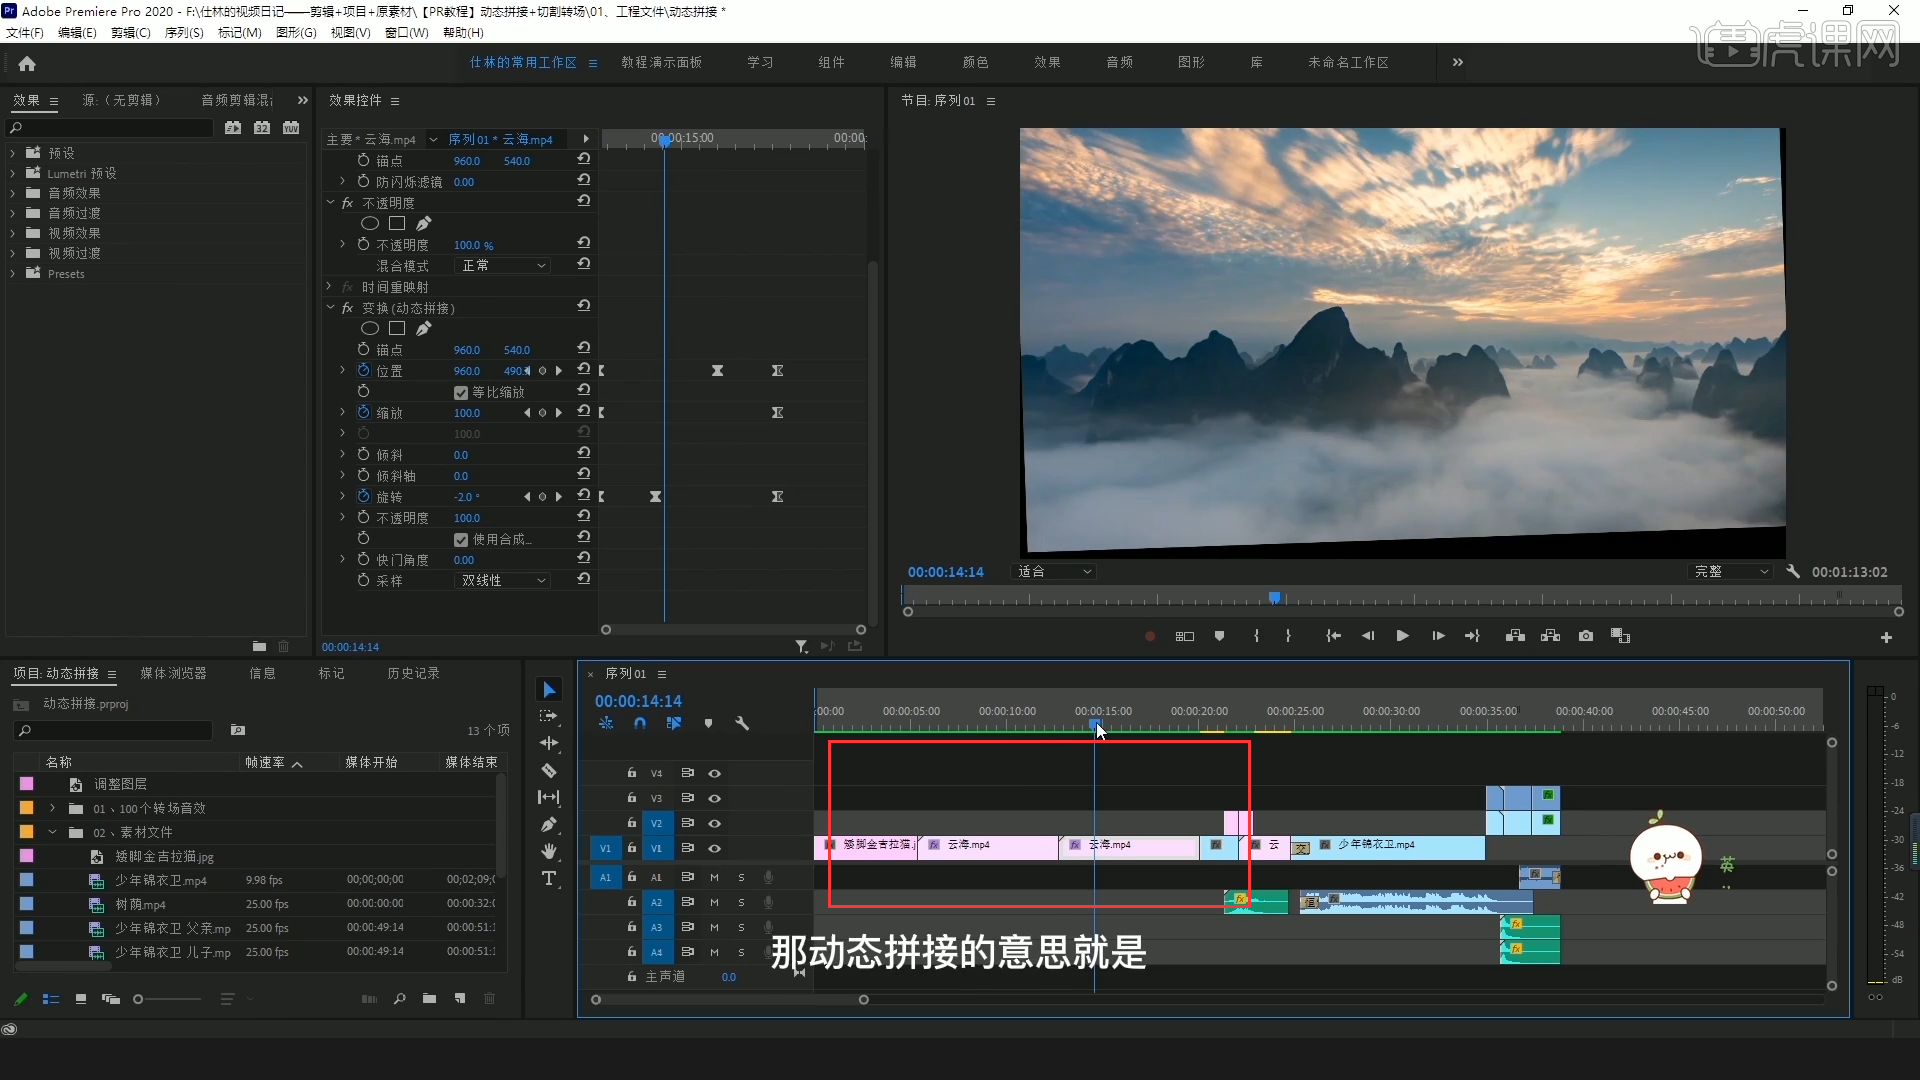1920x1080 pixels.
Task: Collapse 02 source files bin
Action: pyautogui.click(x=52, y=832)
